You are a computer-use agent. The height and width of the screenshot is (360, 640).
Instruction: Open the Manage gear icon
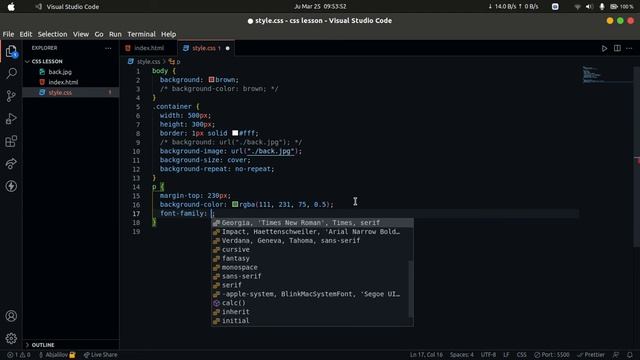point(11,338)
